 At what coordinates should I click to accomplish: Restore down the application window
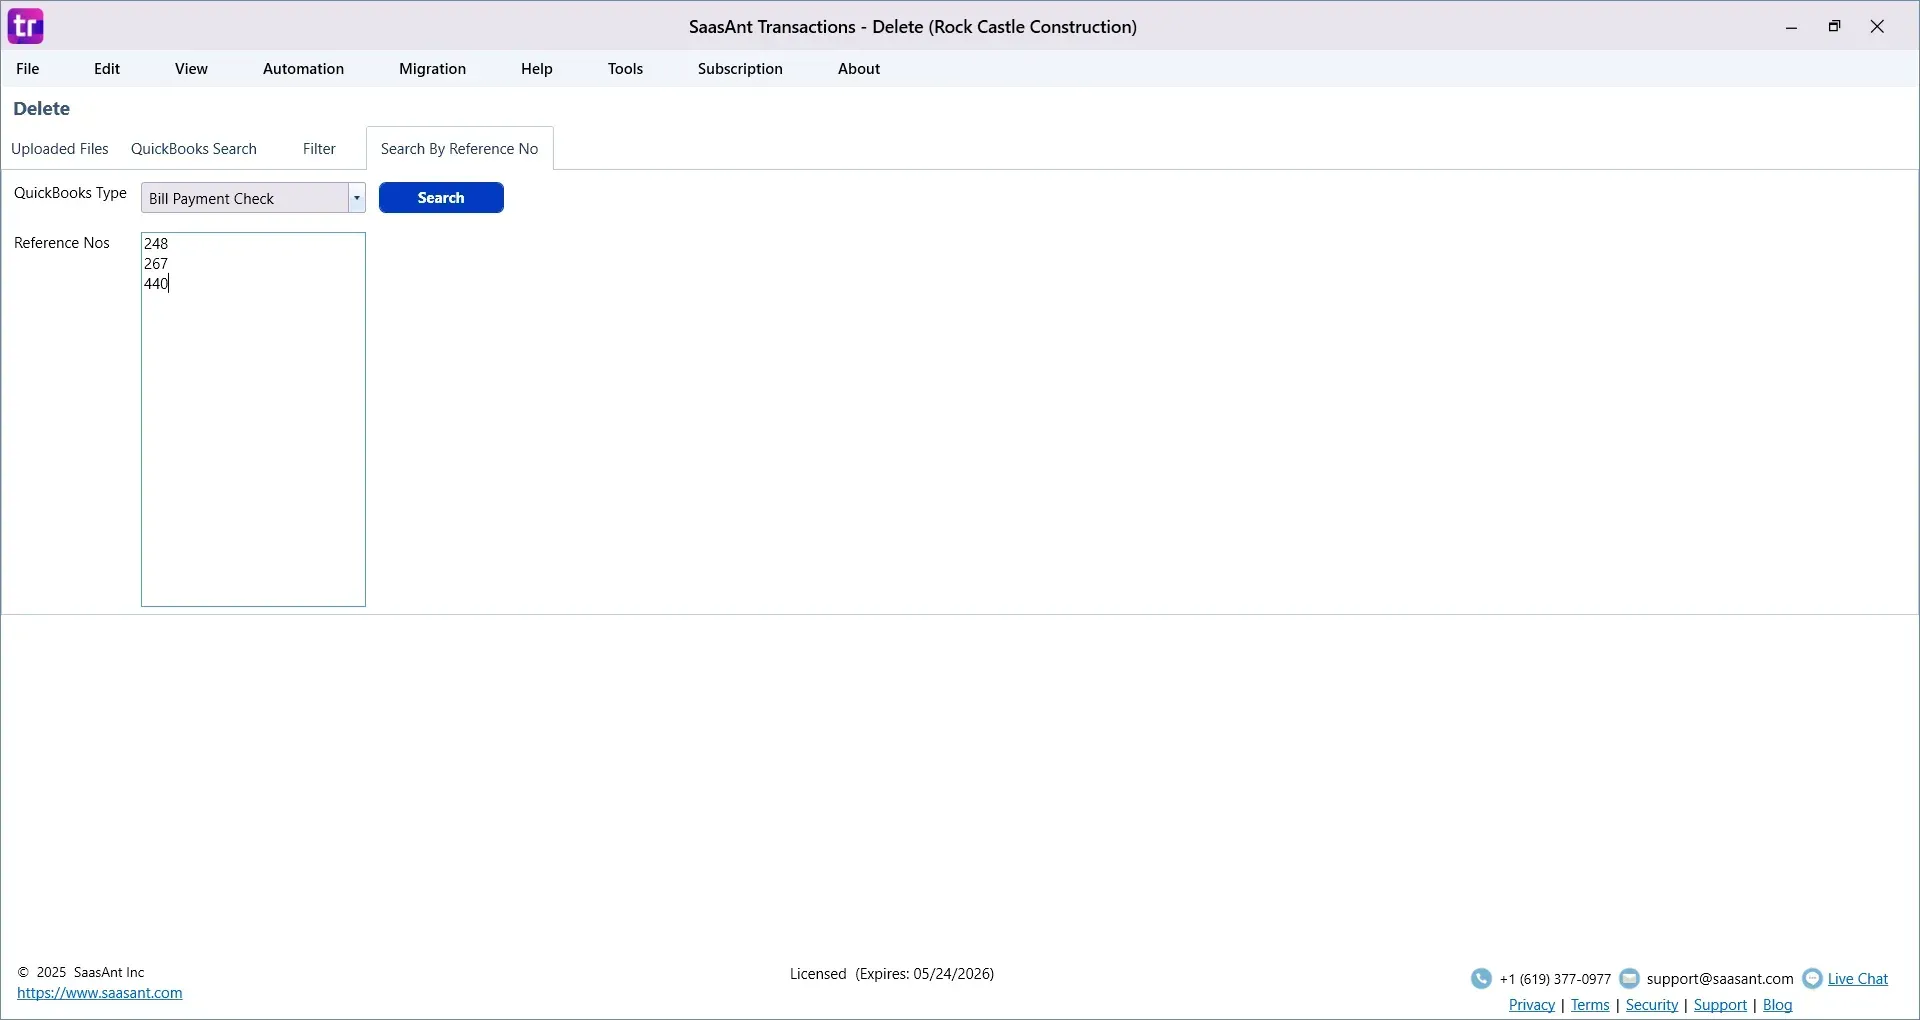[x=1836, y=27]
